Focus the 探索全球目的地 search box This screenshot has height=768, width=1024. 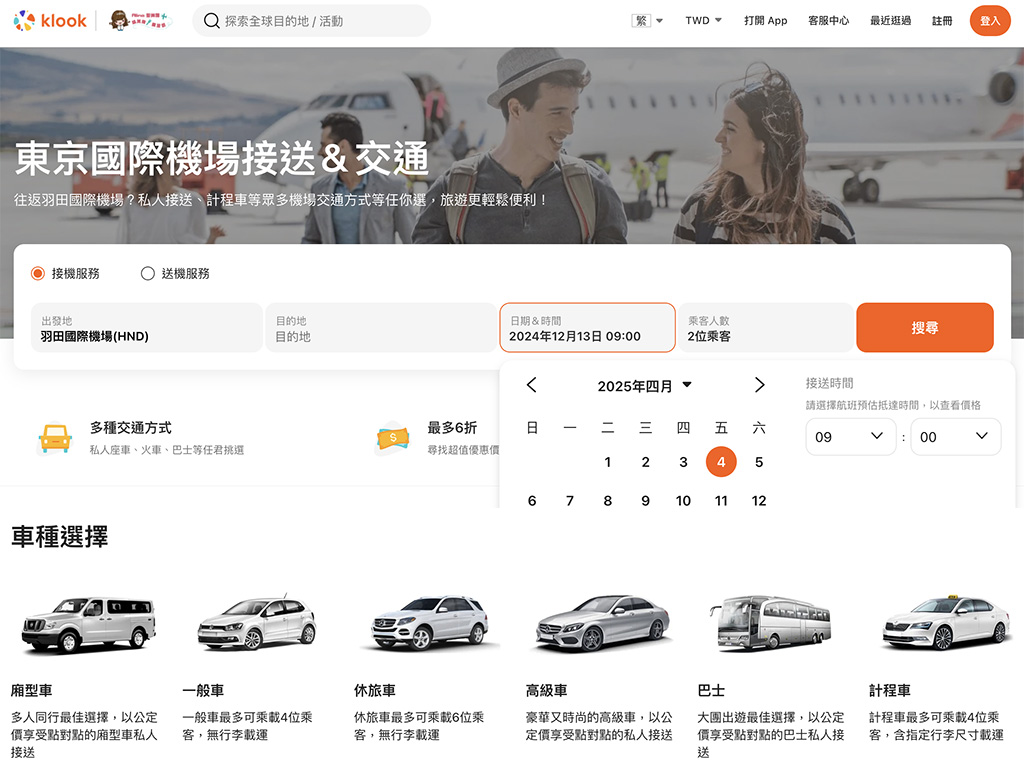pos(312,21)
